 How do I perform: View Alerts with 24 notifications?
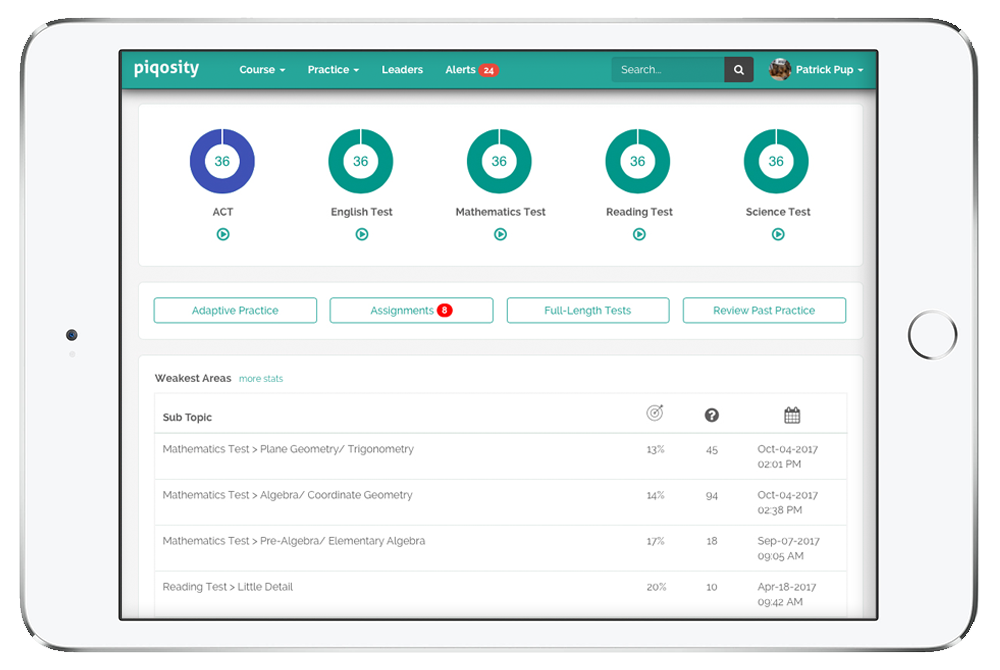click(x=471, y=70)
